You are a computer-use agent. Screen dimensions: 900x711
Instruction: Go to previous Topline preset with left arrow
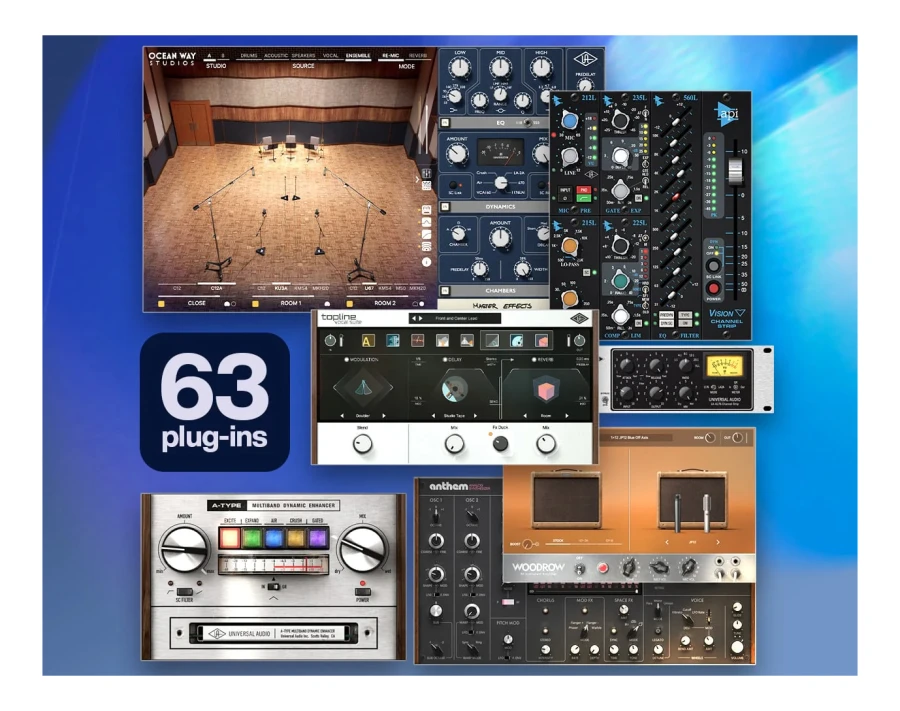[x=414, y=318]
